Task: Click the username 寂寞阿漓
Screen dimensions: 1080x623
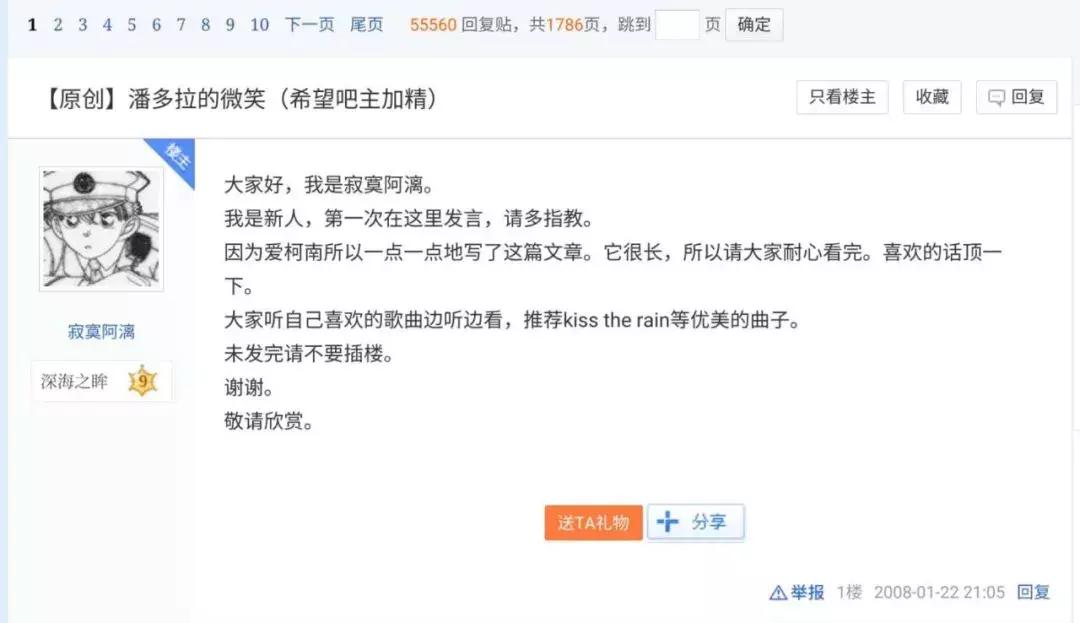Action: pos(100,330)
